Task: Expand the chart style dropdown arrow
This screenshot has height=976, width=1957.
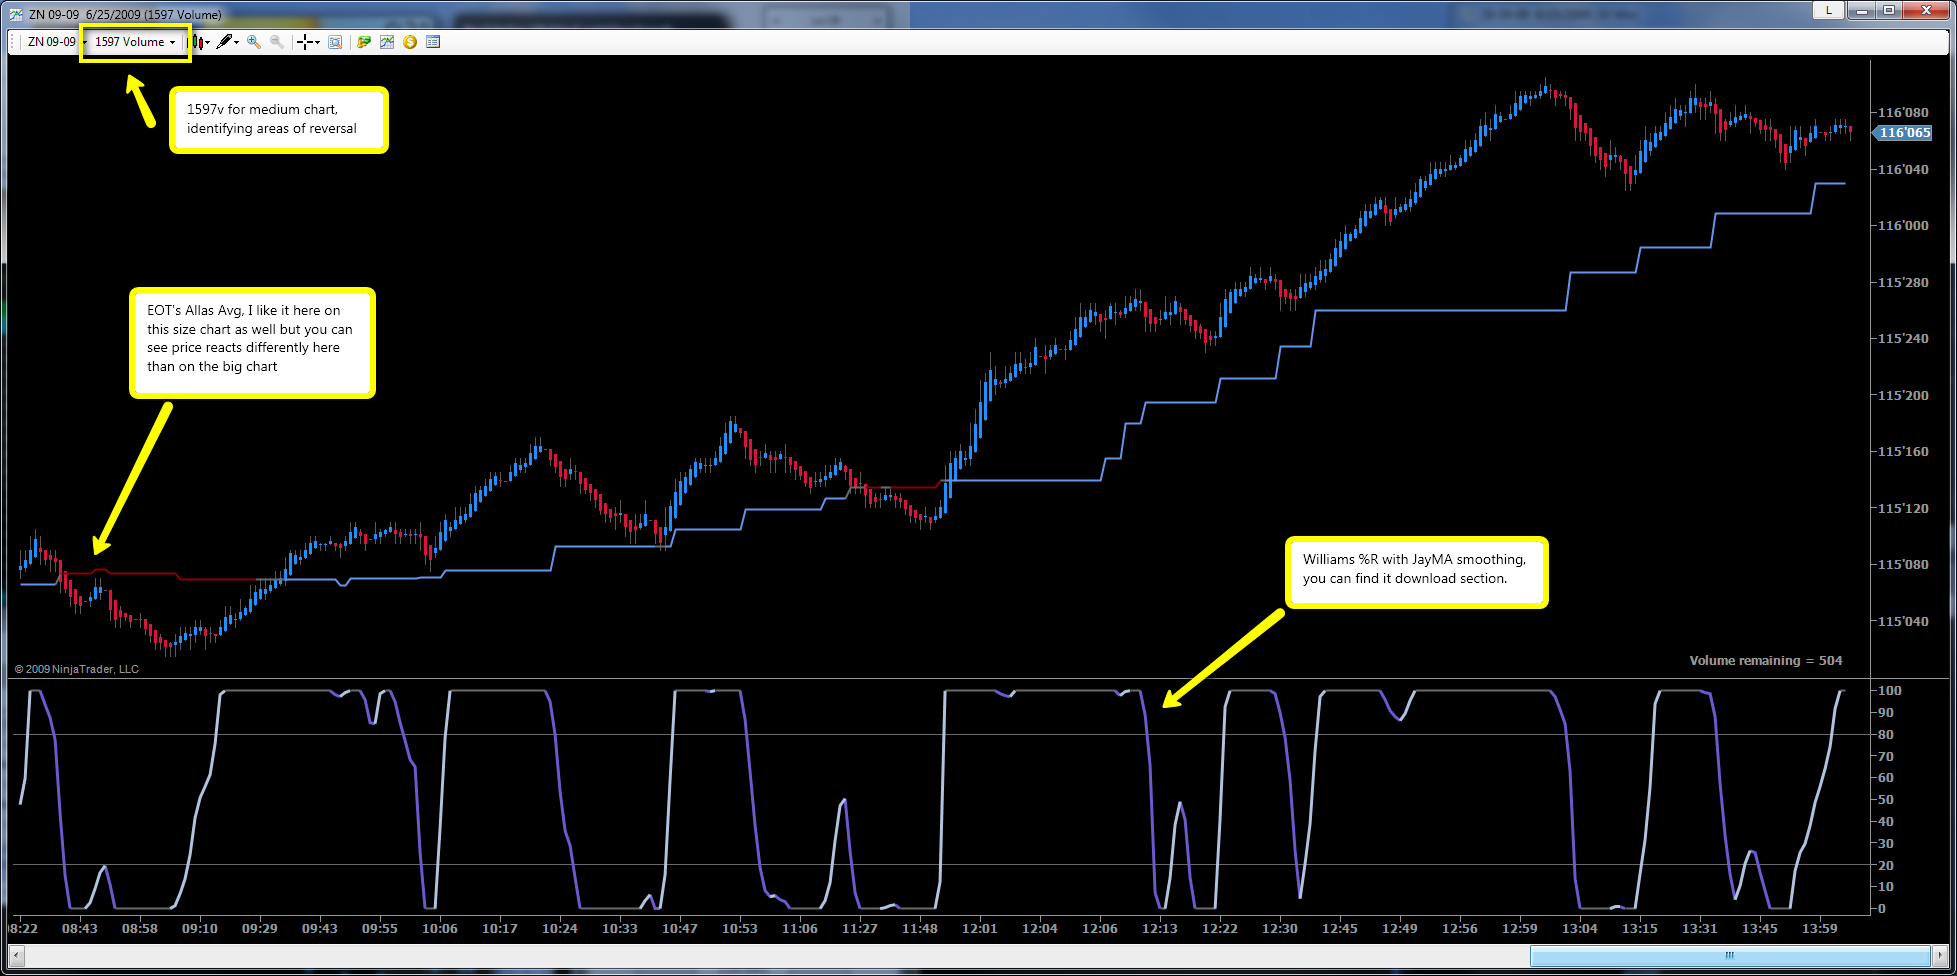Action: point(208,43)
